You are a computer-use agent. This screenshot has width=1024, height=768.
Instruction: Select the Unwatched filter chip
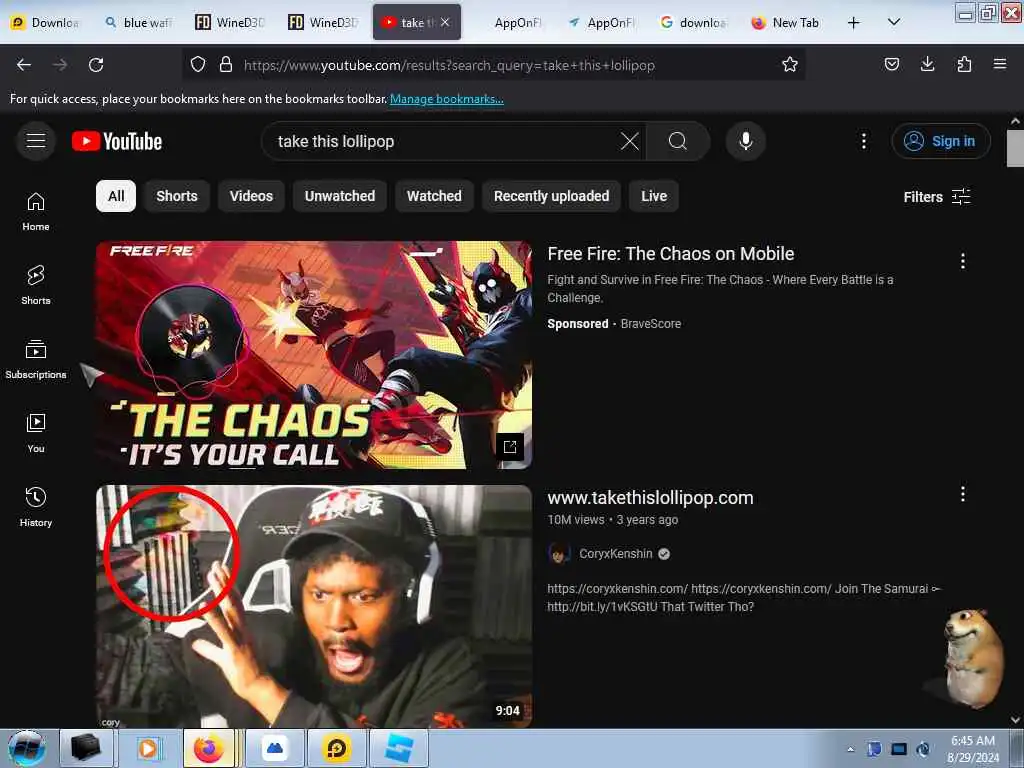[x=340, y=196]
